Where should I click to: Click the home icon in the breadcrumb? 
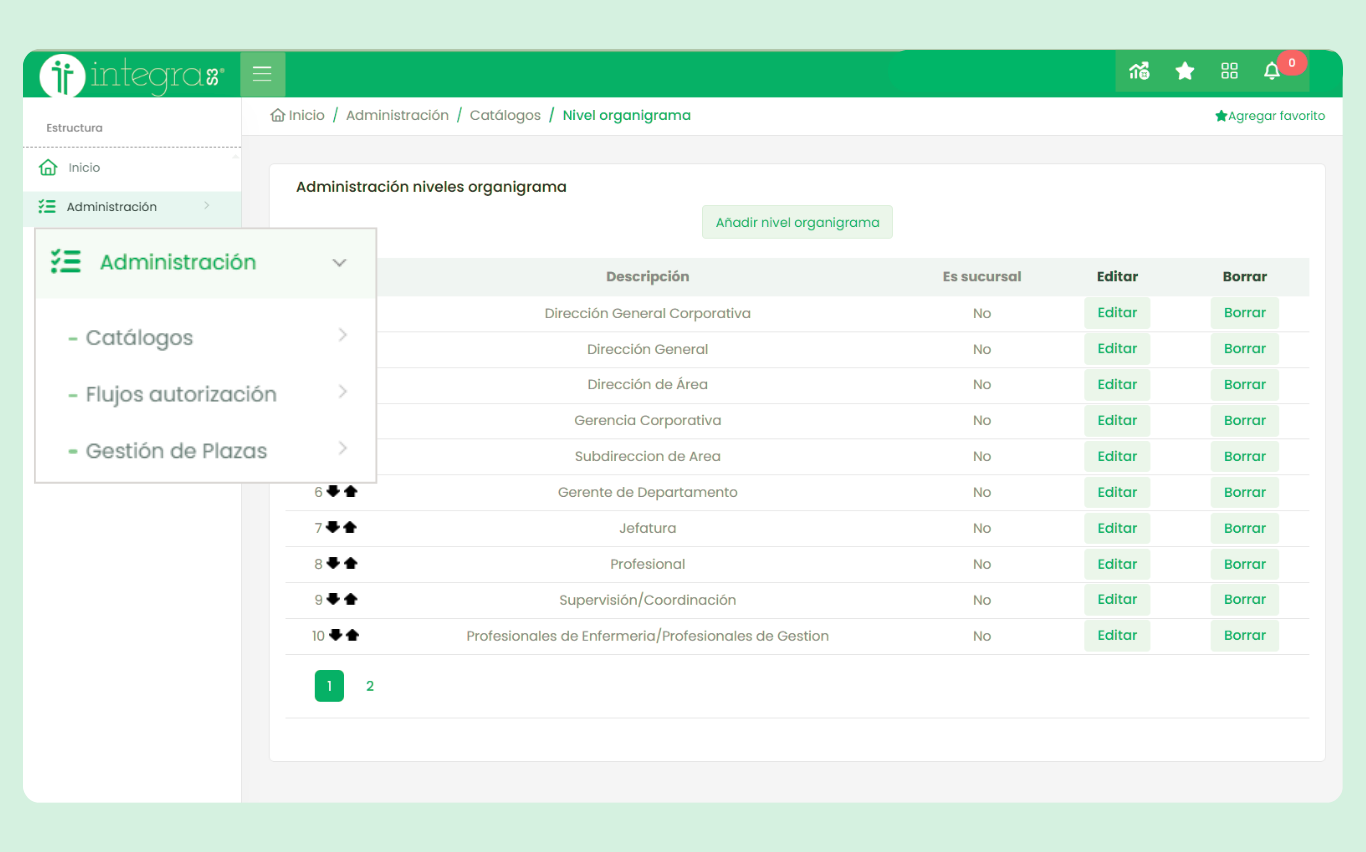(278, 115)
